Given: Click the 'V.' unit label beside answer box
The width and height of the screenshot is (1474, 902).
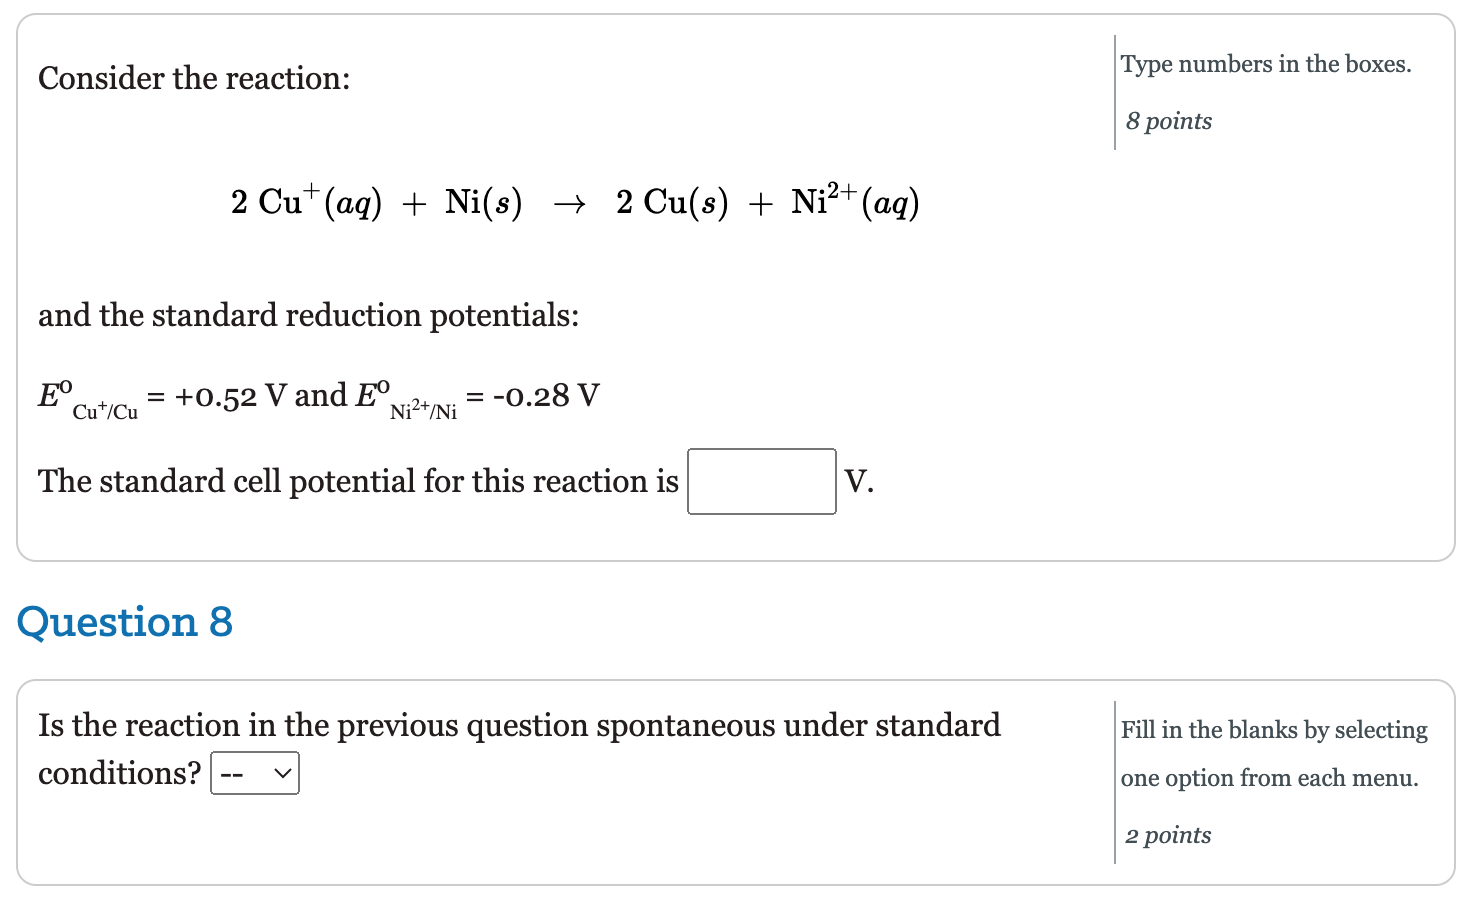Looking at the screenshot, I should pos(857,481).
